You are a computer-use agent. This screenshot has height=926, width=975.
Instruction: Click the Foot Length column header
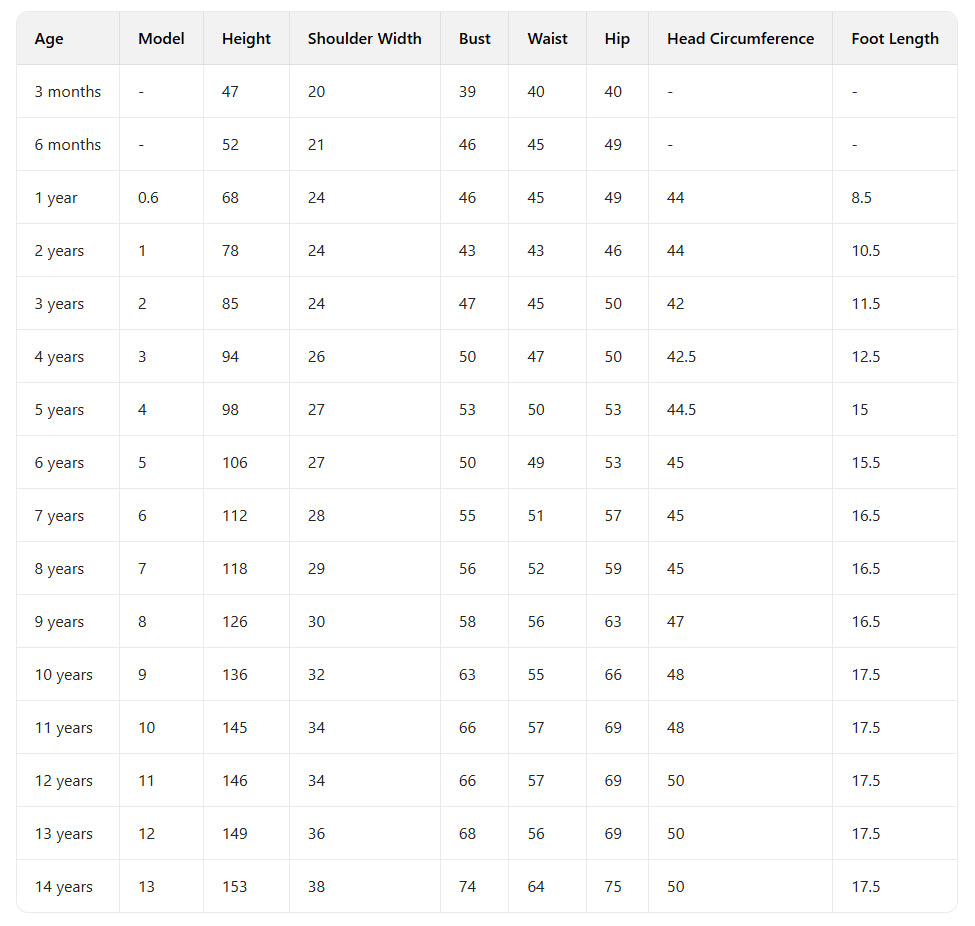[x=895, y=39]
